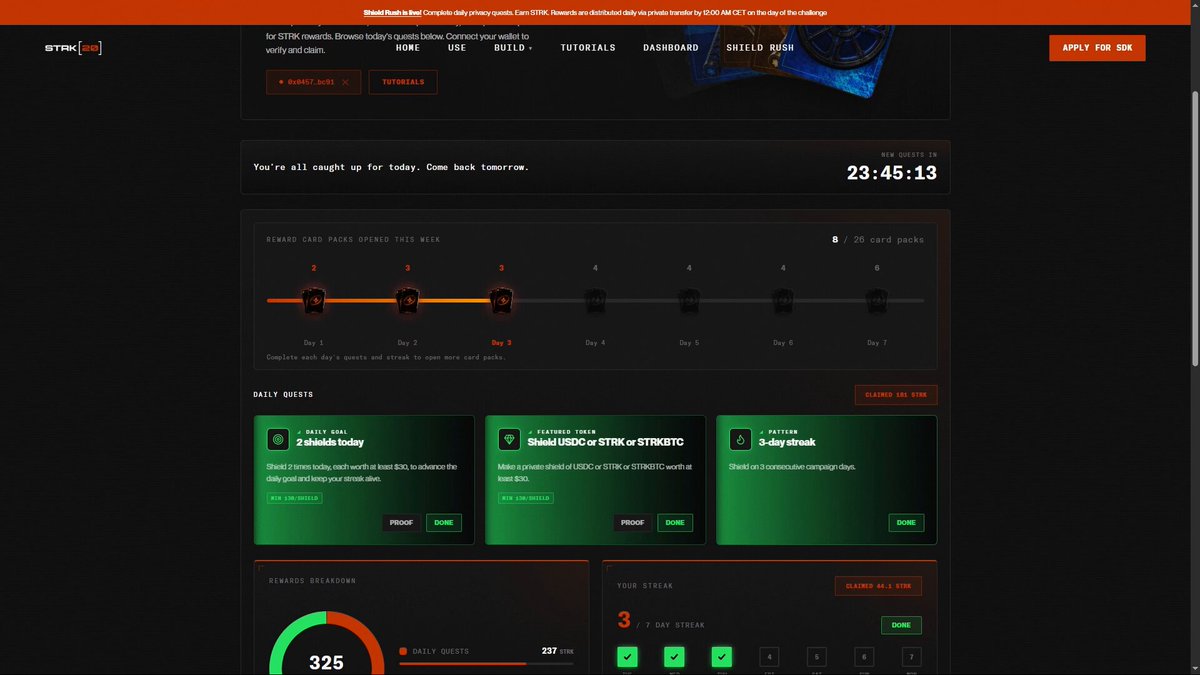Click the Day 5 card pack icon
Image resolution: width=1200 pixels, height=675 pixels.
[x=689, y=300]
